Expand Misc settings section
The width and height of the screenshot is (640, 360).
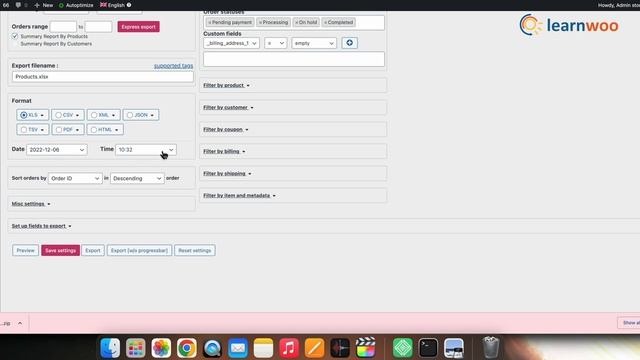(31, 204)
